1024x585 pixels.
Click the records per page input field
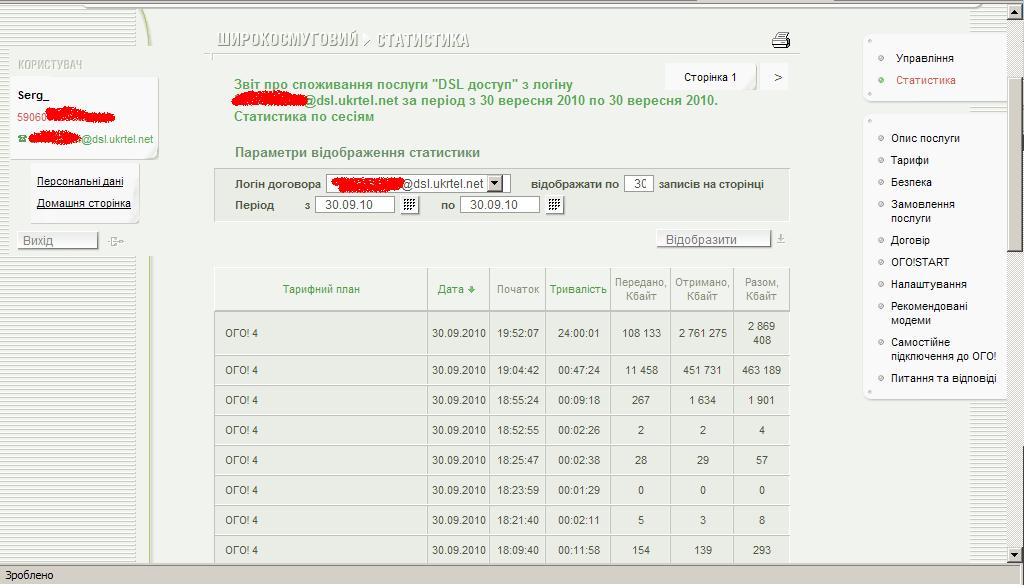tap(638, 184)
